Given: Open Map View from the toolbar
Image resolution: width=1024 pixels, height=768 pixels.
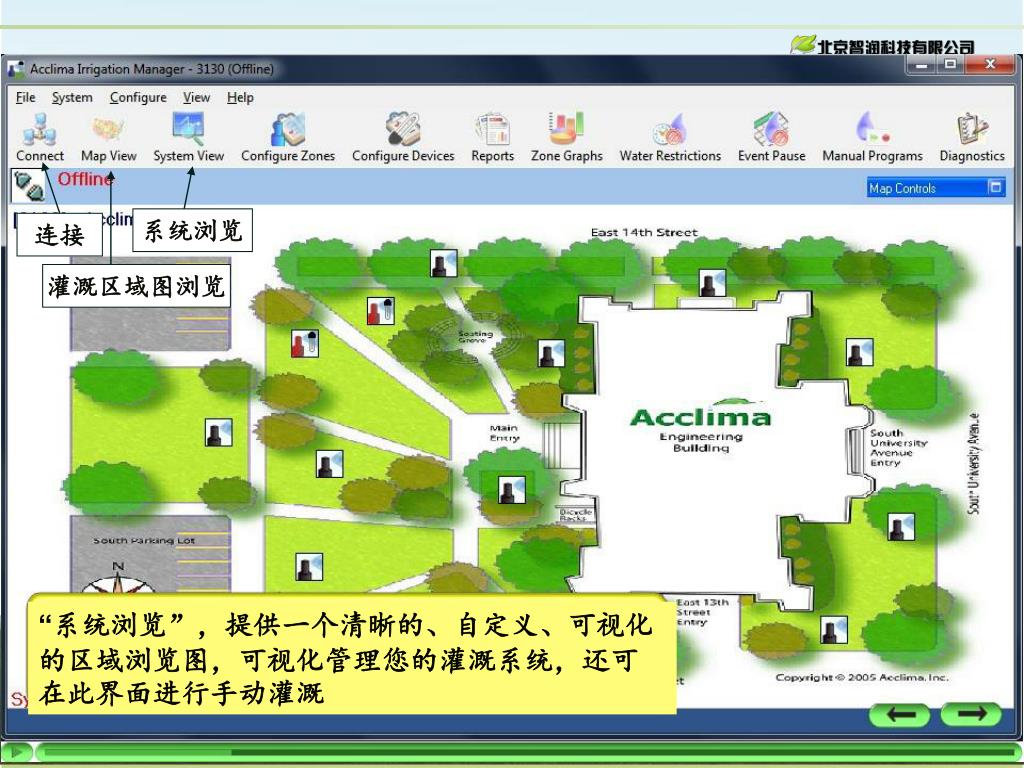Looking at the screenshot, I should 108,137.
